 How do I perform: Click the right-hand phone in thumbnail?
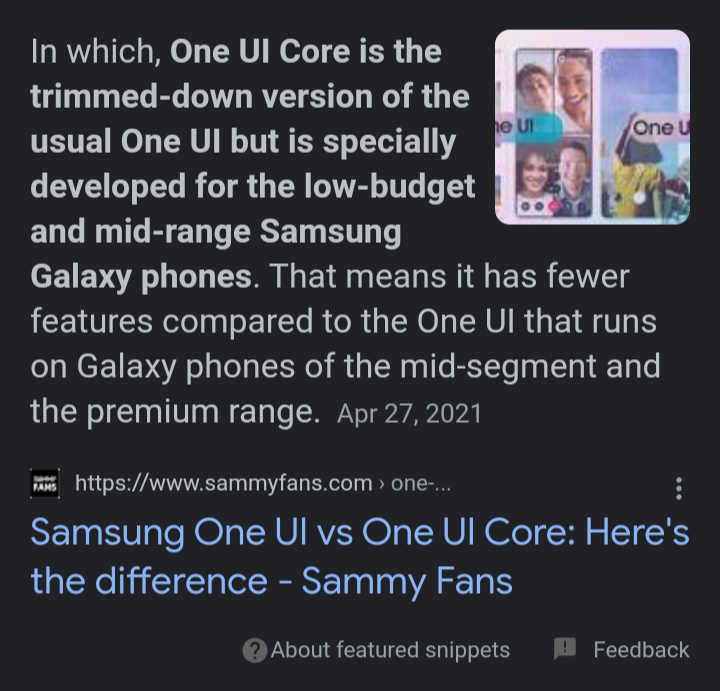(641, 132)
